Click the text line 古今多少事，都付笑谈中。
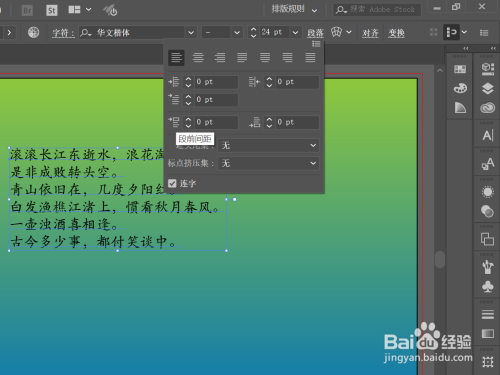 tap(93, 241)
